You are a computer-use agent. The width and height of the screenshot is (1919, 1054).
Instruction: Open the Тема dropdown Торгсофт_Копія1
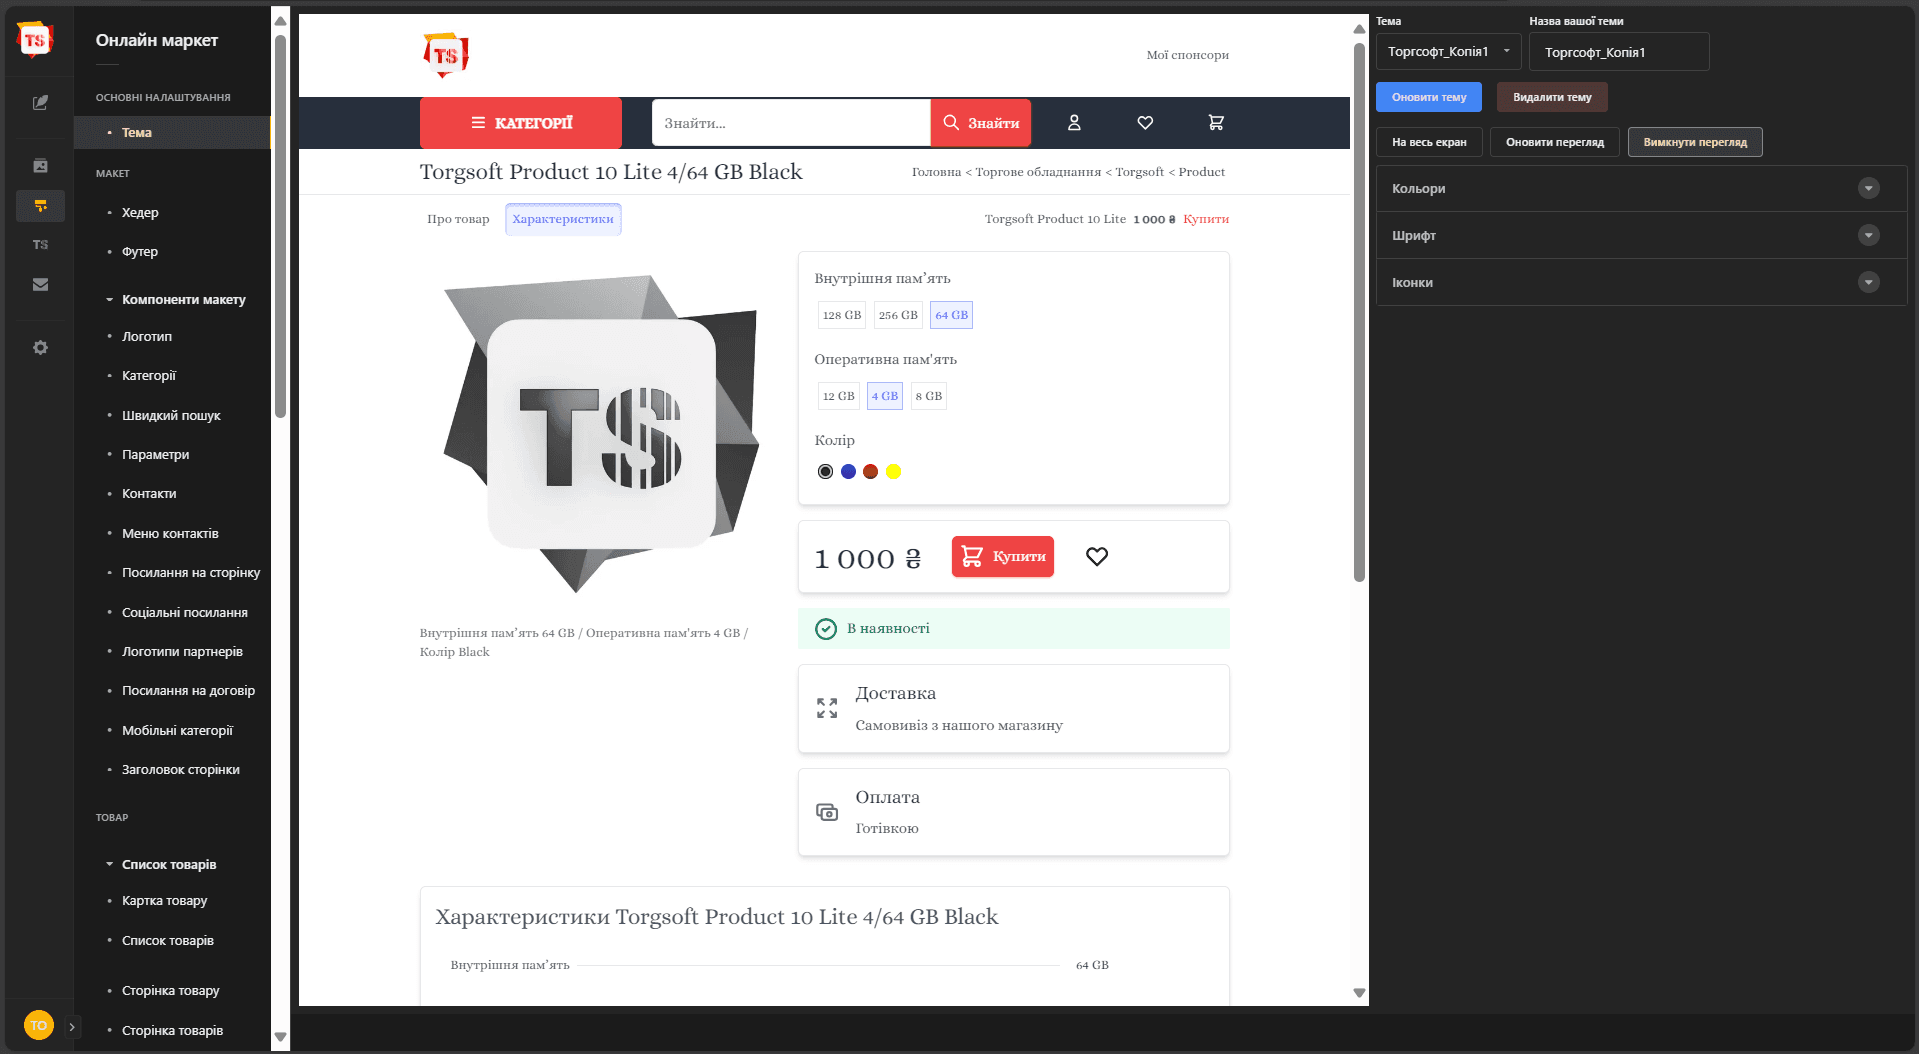click(x=1448, y=52)
